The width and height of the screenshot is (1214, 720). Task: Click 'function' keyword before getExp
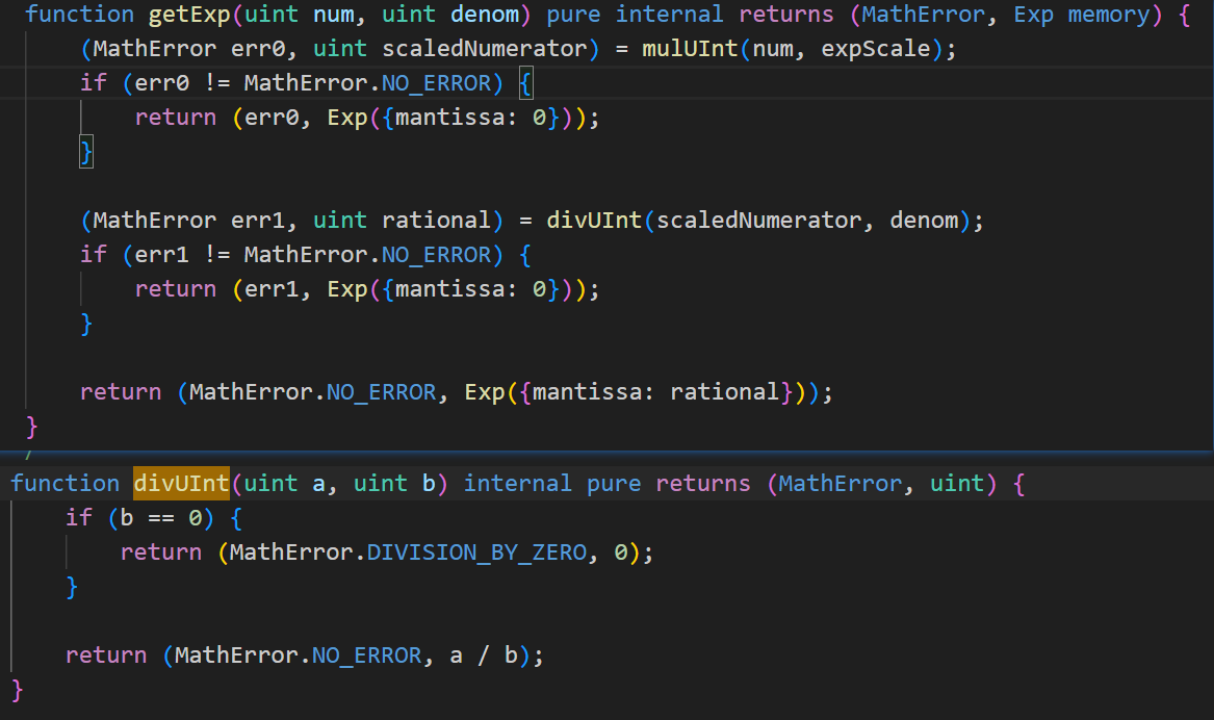pos(79,15)
